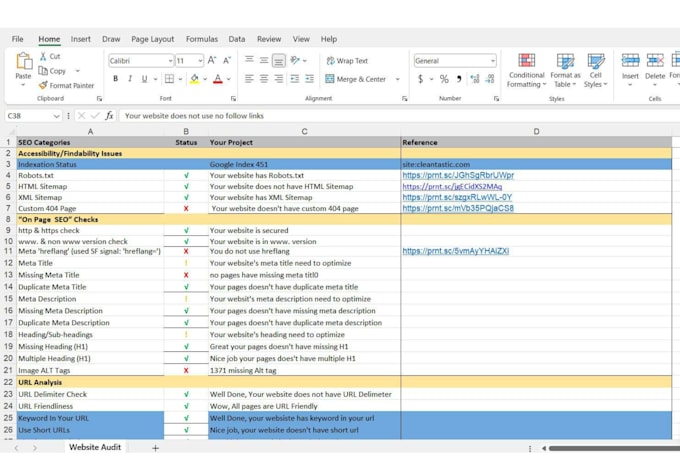Image resolution: width=680 pixels, height=459 pixels.
Task: Add a new sheet with plus button
Action: (155, 448)
